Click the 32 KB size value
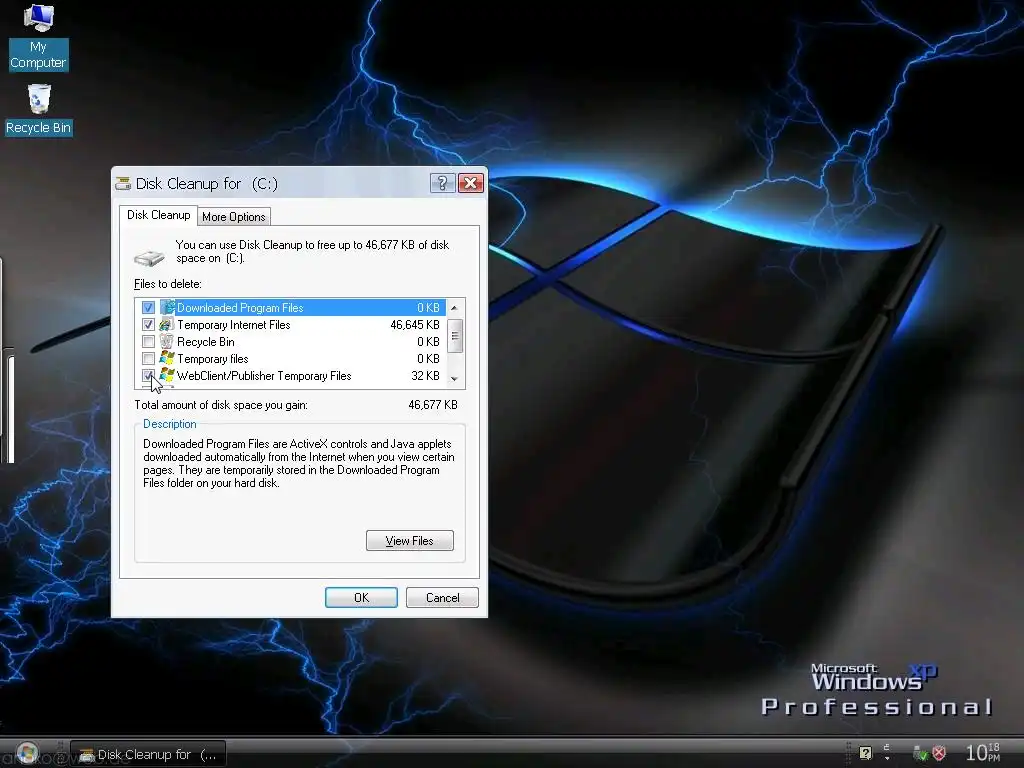 coord(425,376)
